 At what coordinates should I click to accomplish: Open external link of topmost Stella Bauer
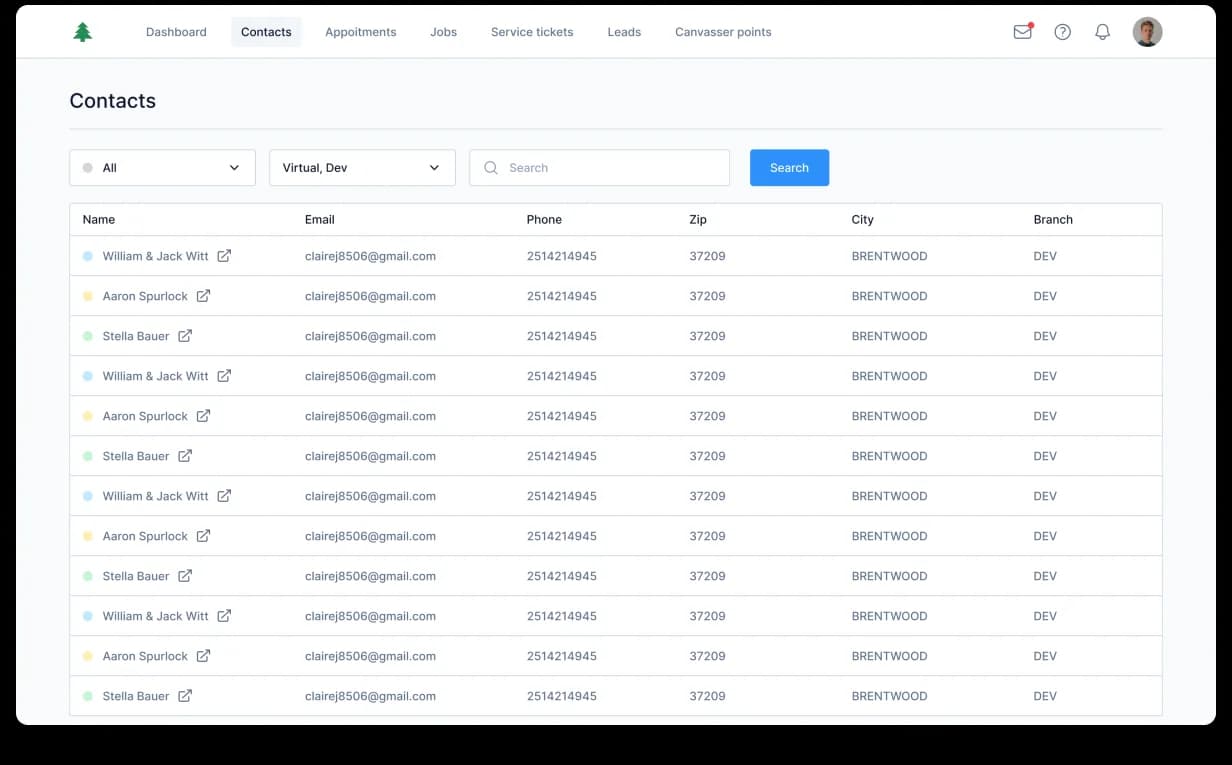[x=185, y=336]
